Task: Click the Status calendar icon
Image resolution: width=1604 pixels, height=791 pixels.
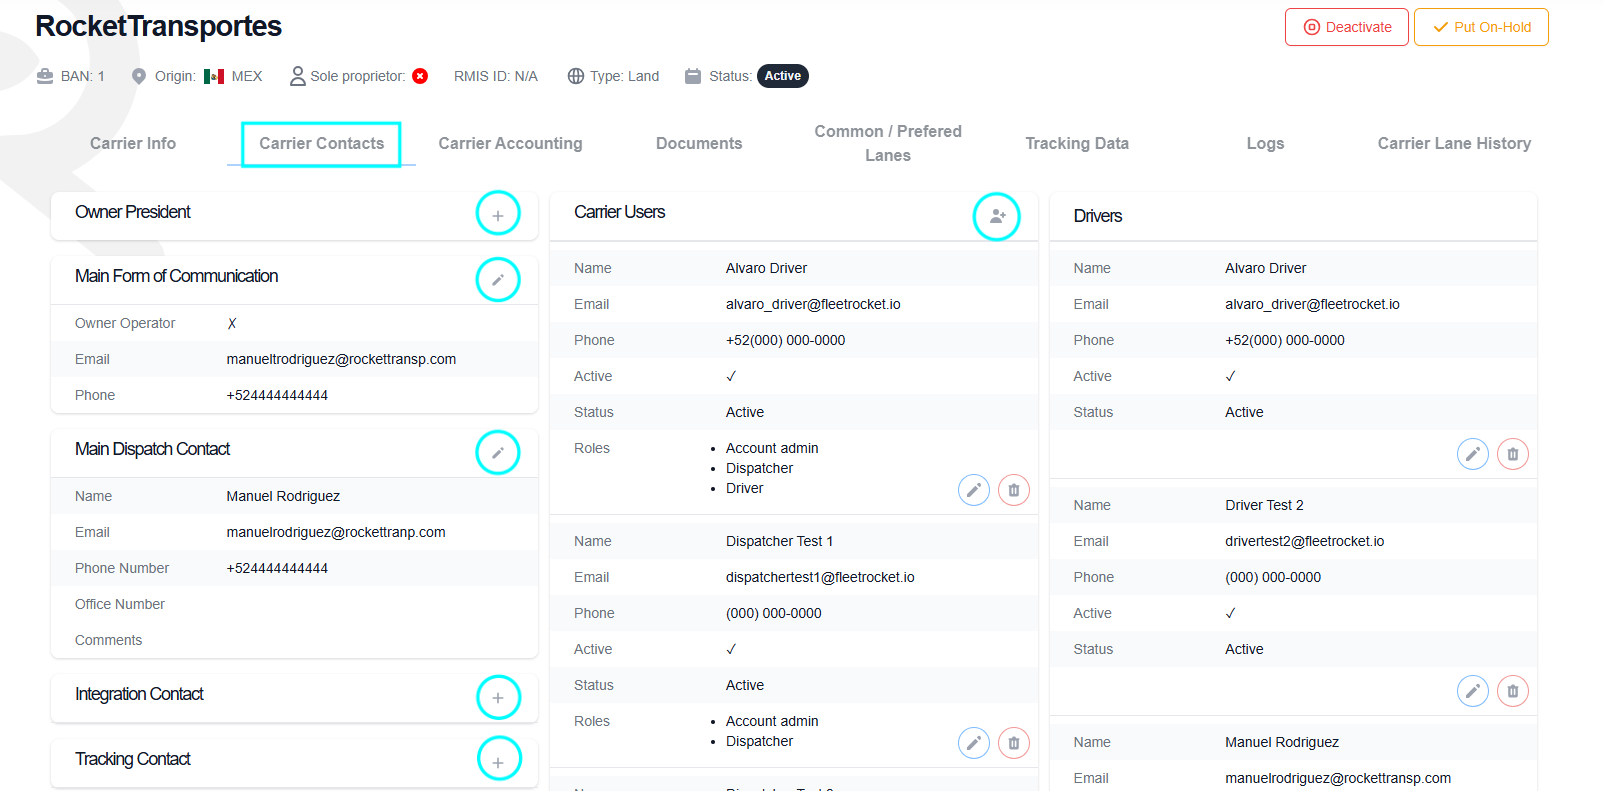Action: click(693, 76)
